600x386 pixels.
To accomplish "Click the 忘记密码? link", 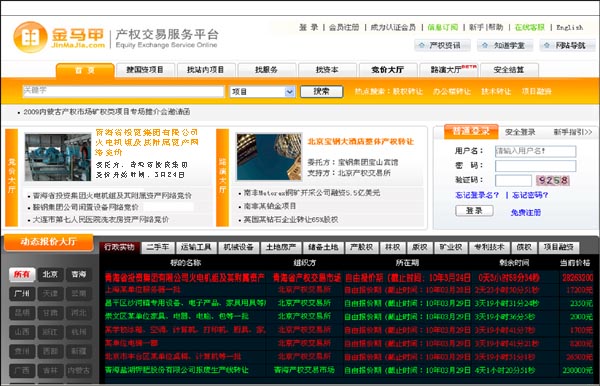I will [530, 195].
